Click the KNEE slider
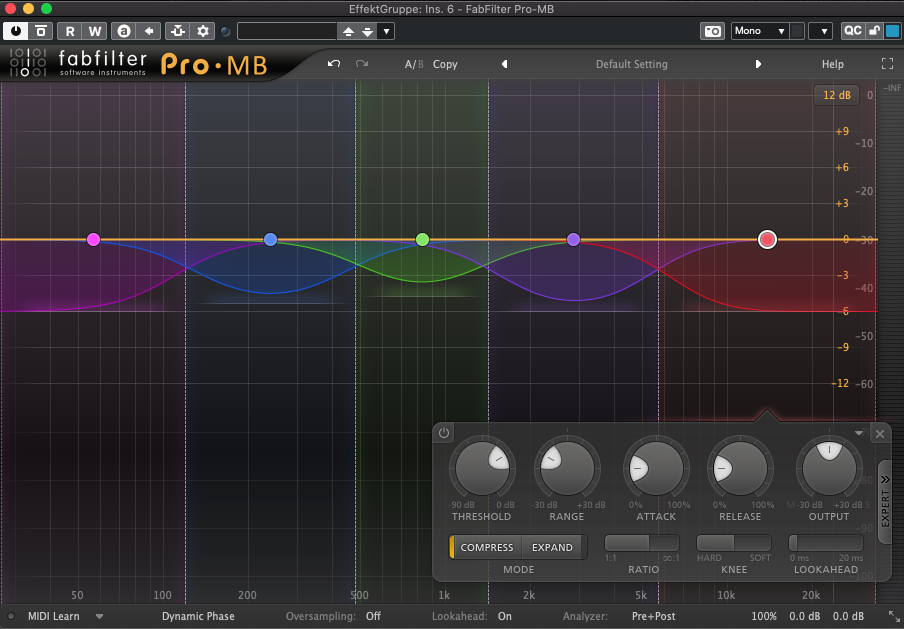The height and width of the screenshot is (629, 904). point(734,543)
